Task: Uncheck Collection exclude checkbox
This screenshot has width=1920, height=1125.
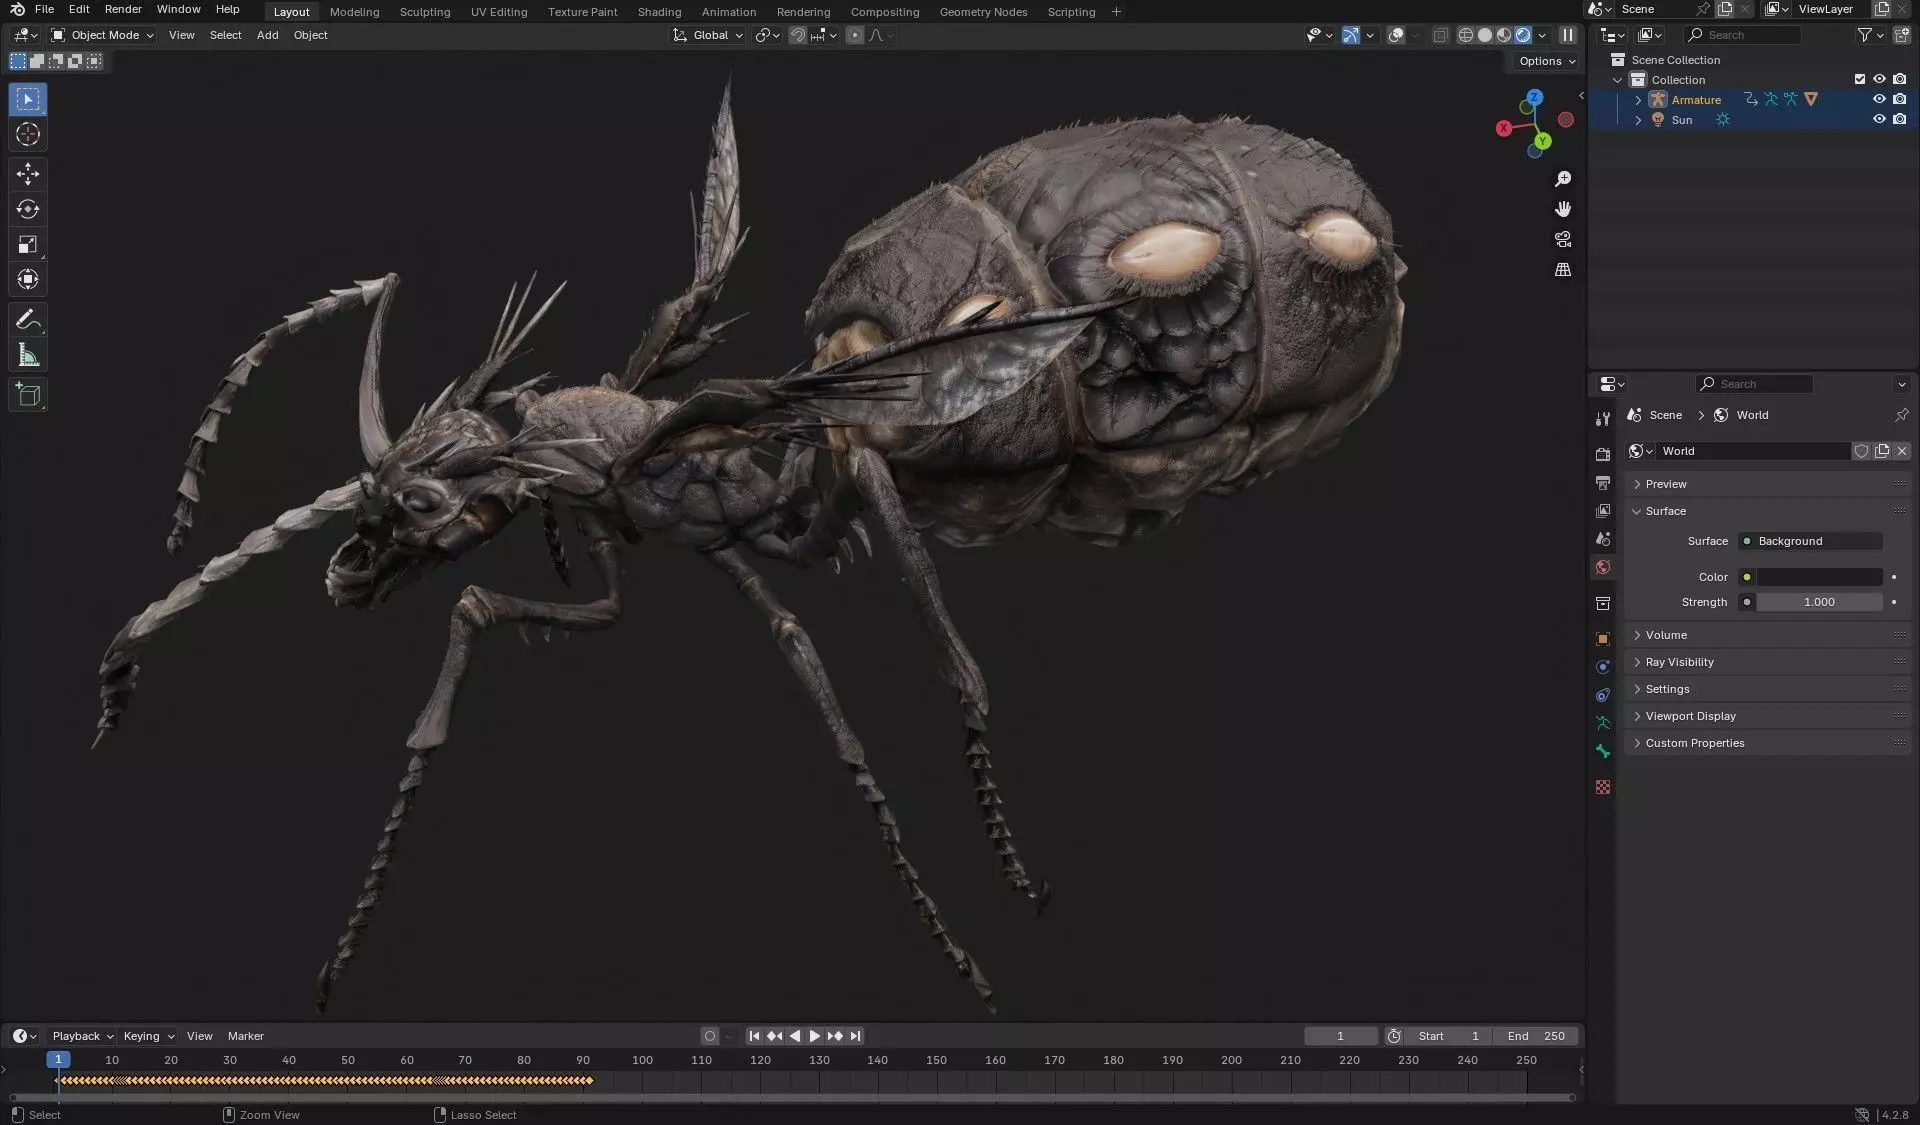Action: click(x=1859, y=79)
